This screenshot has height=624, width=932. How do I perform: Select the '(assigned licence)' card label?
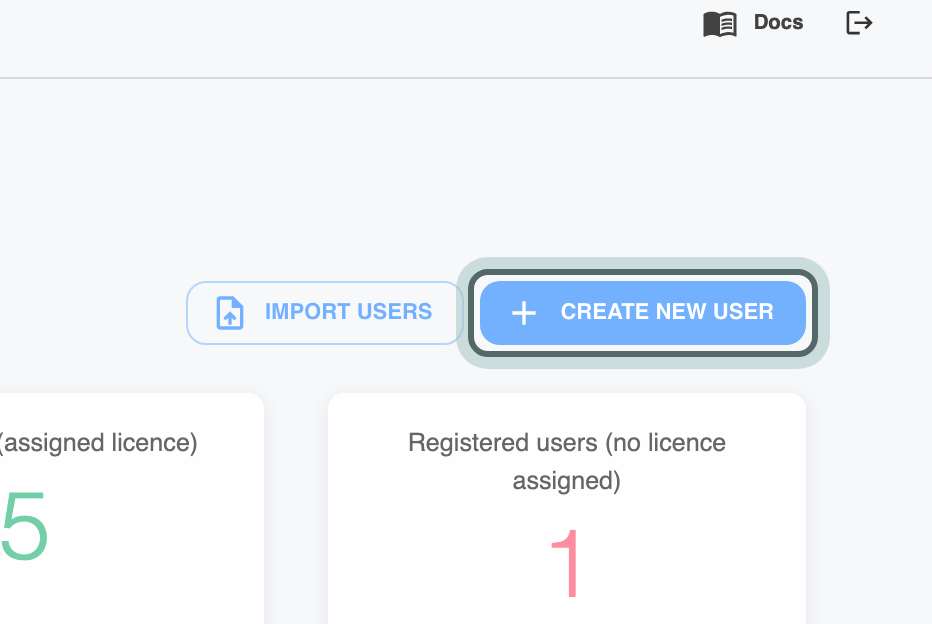[x=98, y=443]
